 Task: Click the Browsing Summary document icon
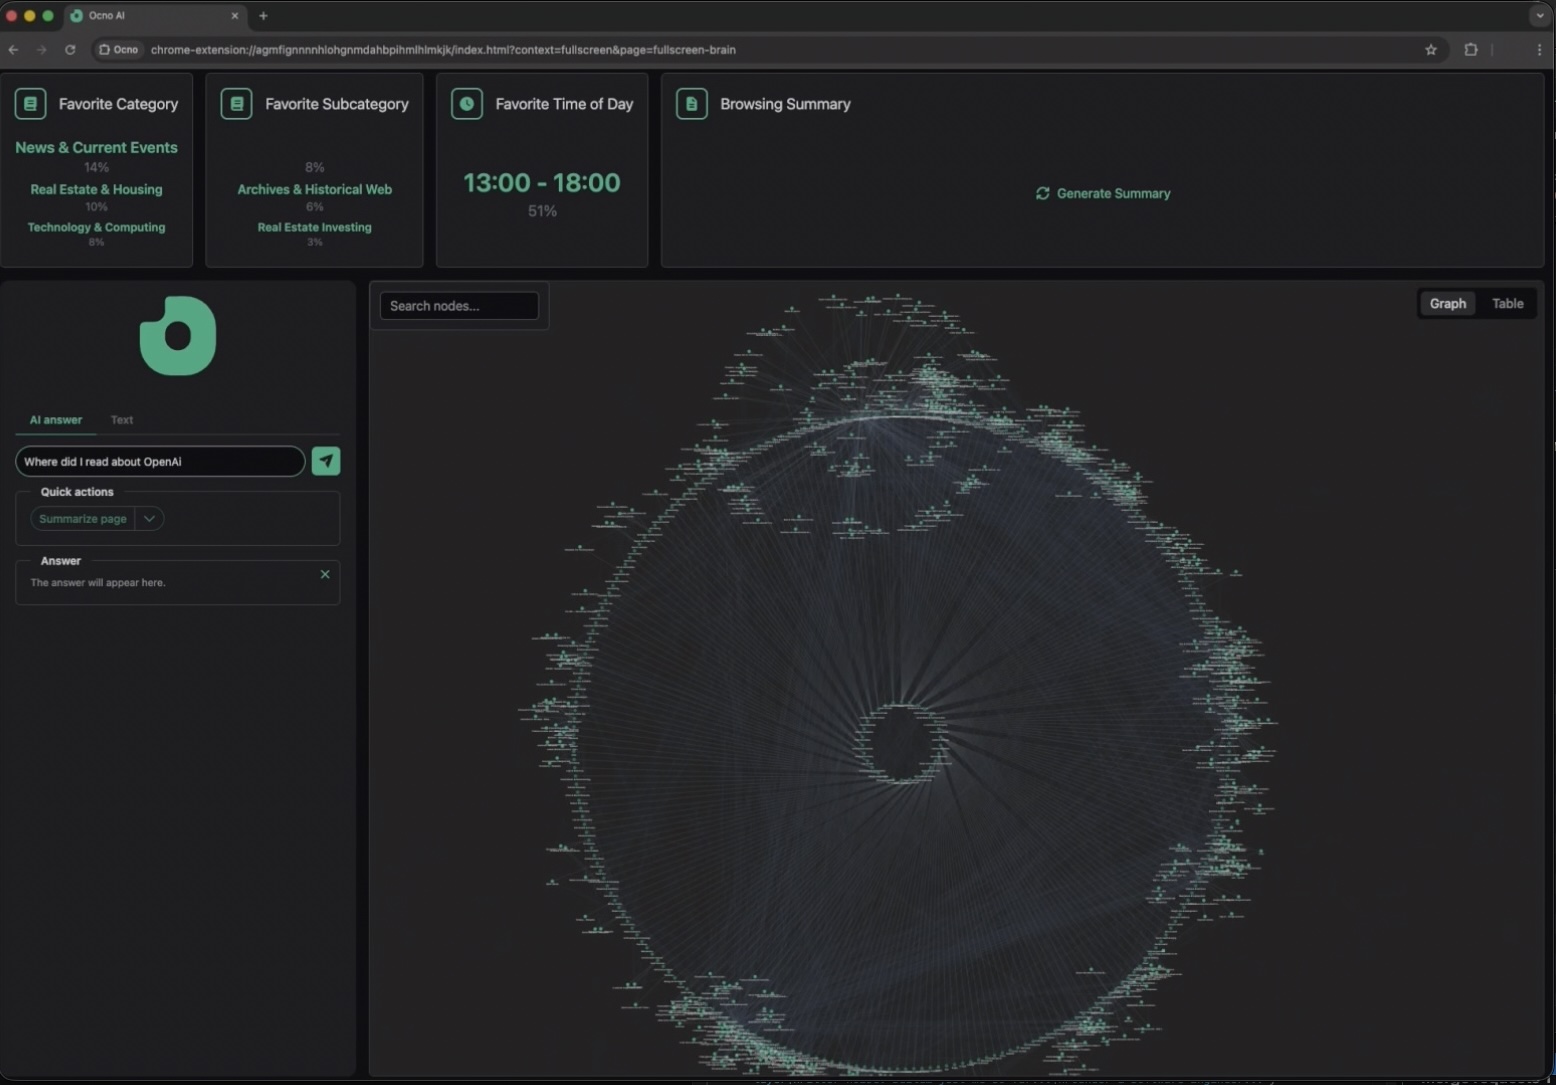[691, 104]
